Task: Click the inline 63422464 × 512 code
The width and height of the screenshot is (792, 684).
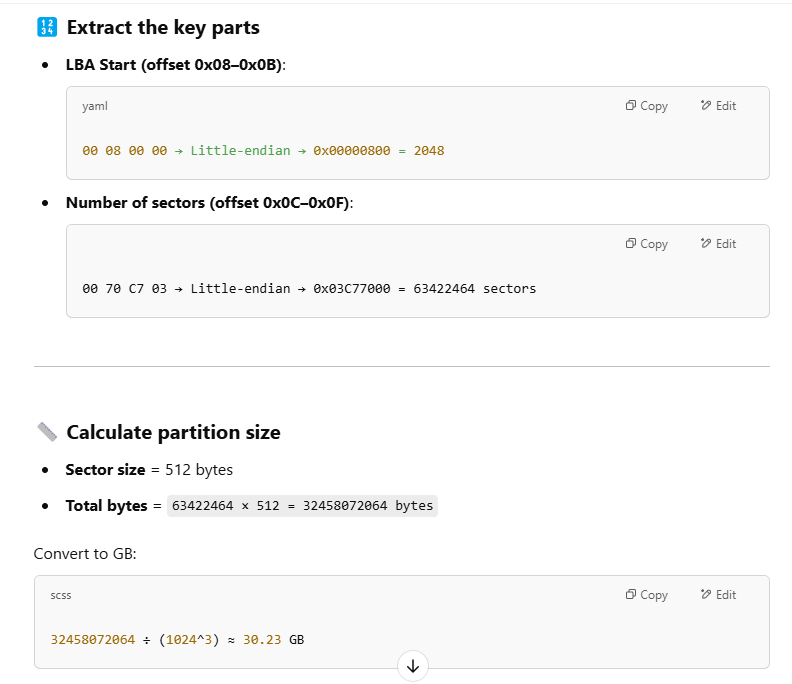Action: pos(302,506)
